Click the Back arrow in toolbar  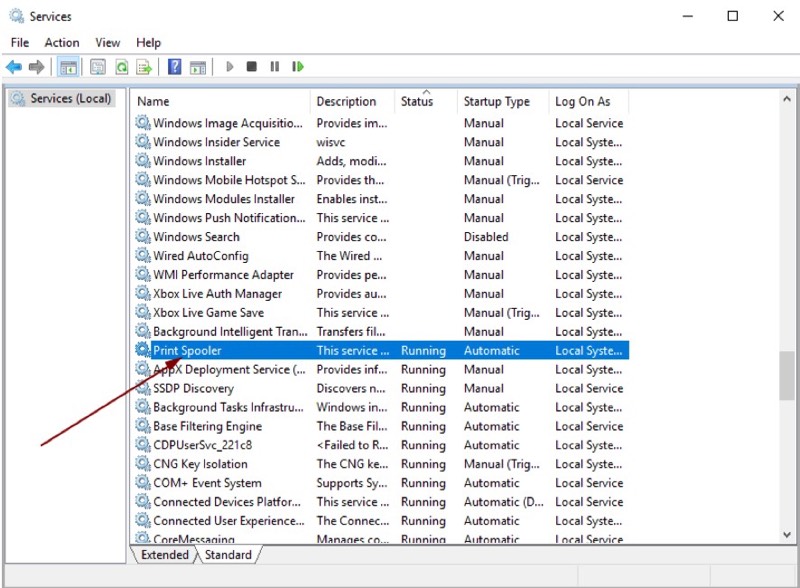click(x=13, y=67)
